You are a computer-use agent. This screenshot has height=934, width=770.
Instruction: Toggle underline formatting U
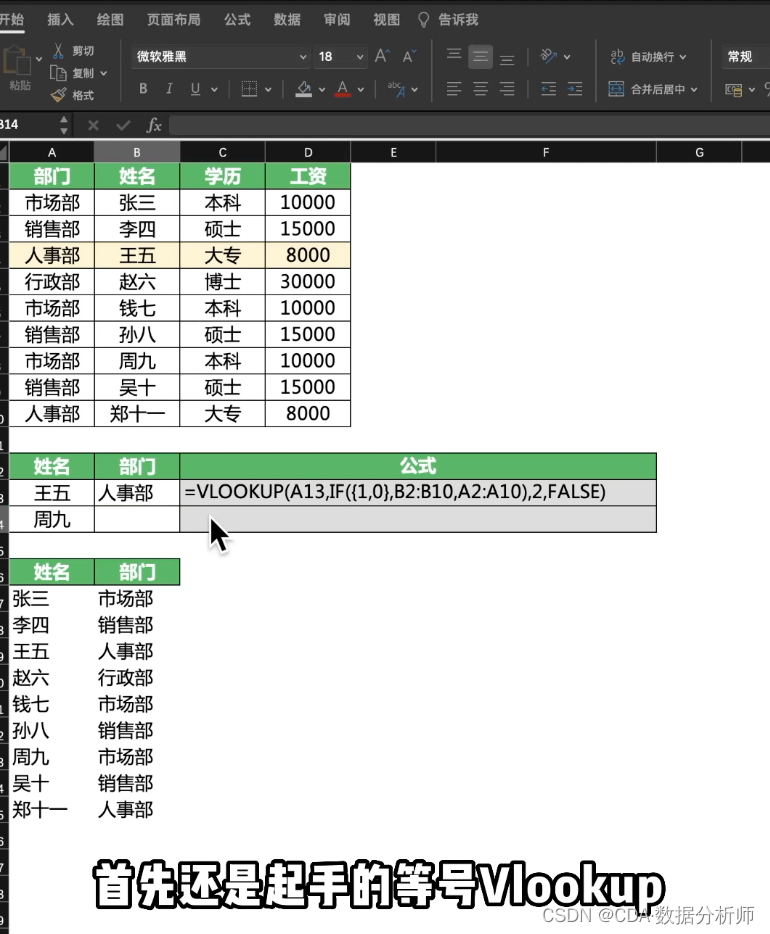coord(195,89)
